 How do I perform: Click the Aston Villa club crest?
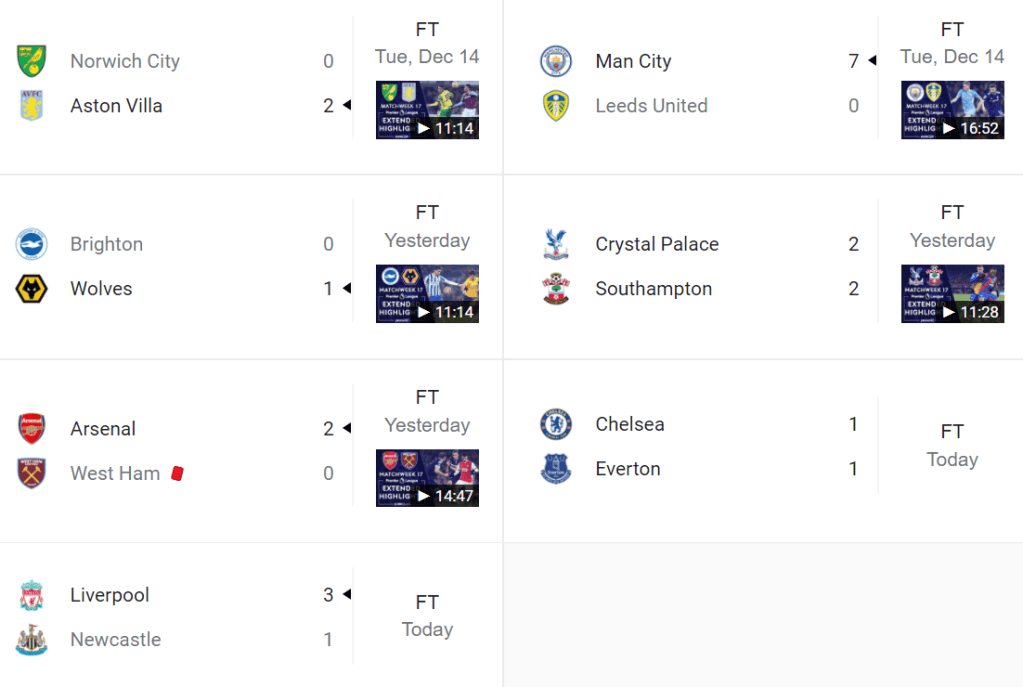coord(32,106)
